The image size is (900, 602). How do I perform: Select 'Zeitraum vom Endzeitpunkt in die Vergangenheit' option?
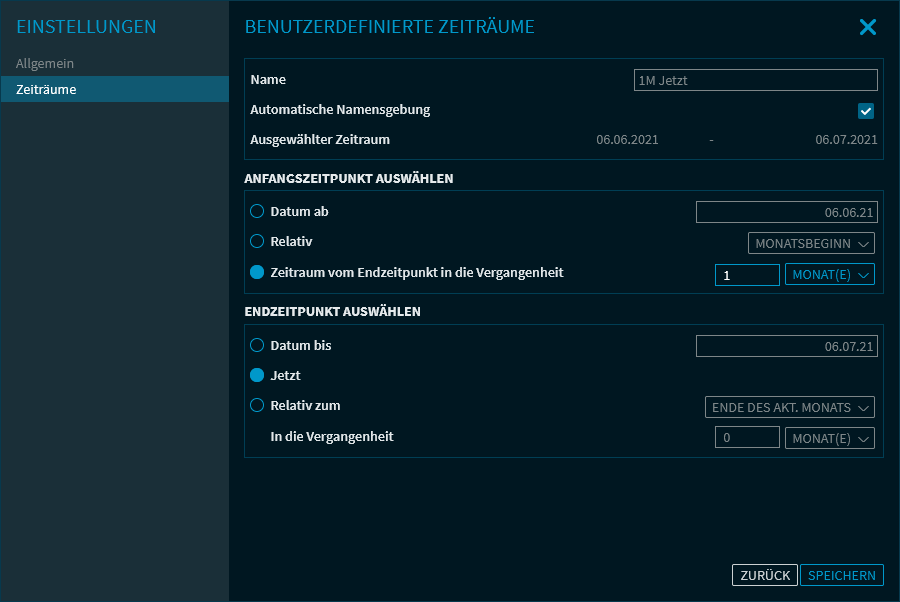(257, 273)
